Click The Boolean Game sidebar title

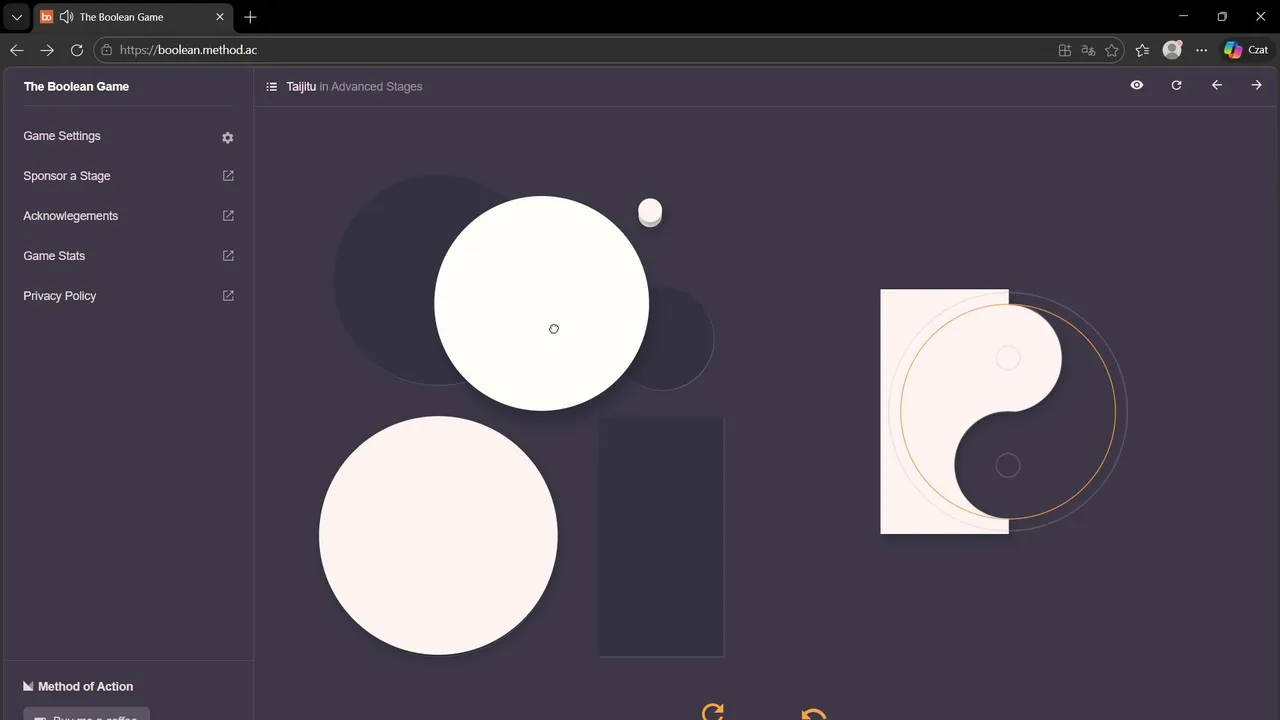(x=76, y=87)
